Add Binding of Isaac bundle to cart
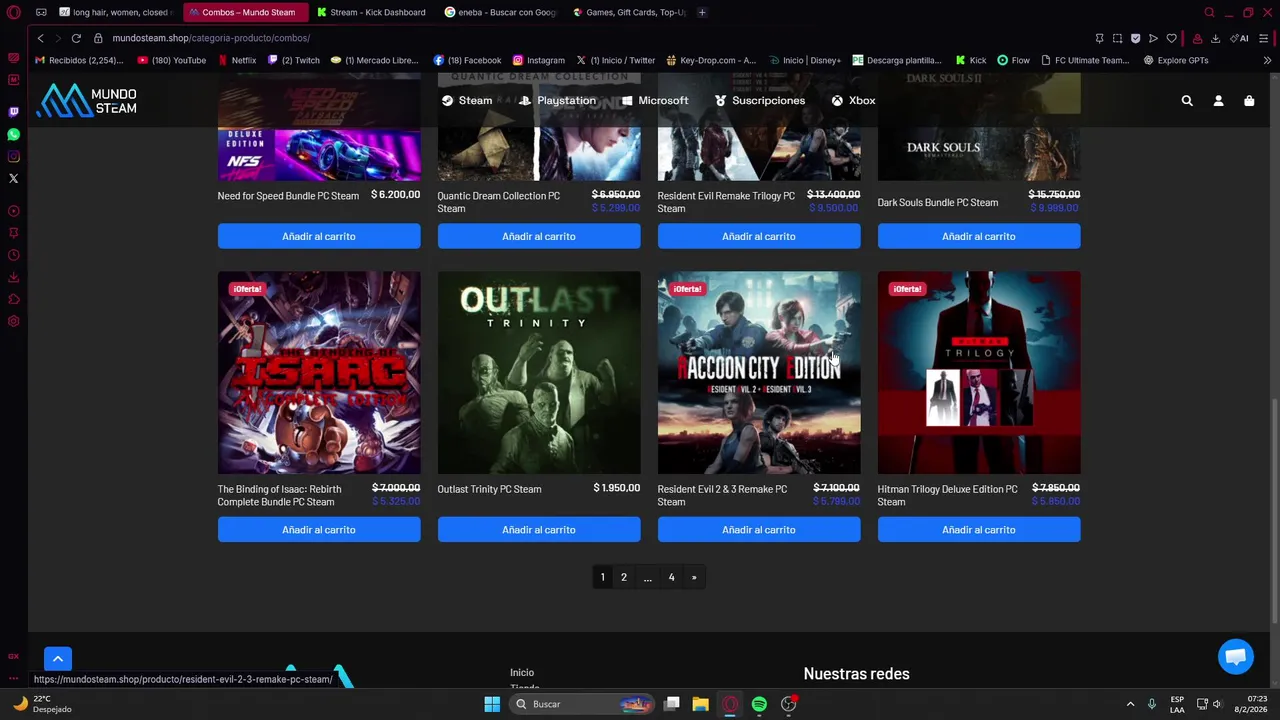1280x720 pixels. (319, 530)
